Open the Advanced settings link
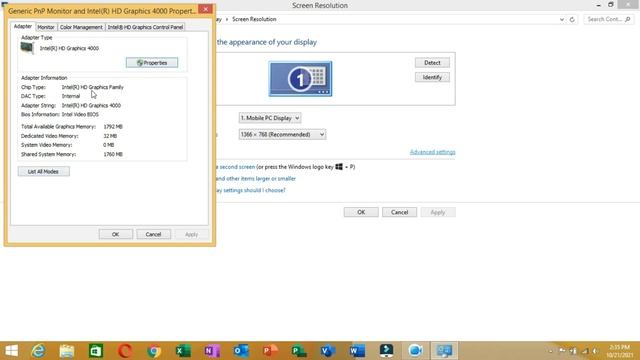 click(x=433, y=152)
